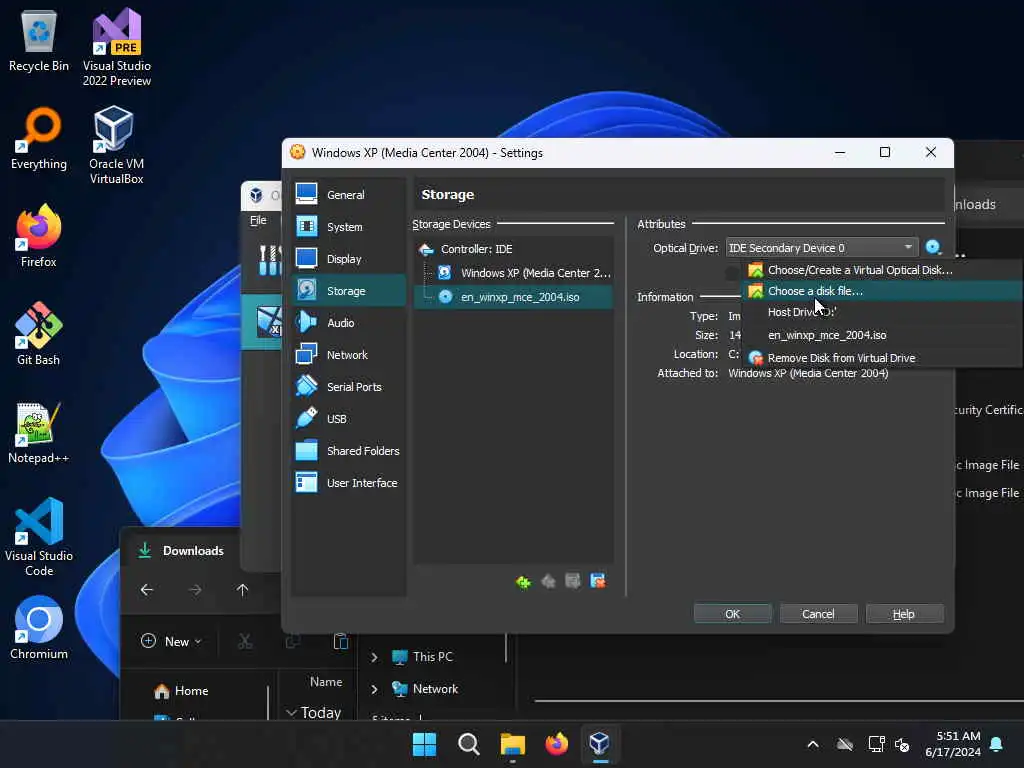Viewport: 1024px width, 768px height.
Task: Click the VirtualBox taskbar icon
Action: [x=600, y=744]
